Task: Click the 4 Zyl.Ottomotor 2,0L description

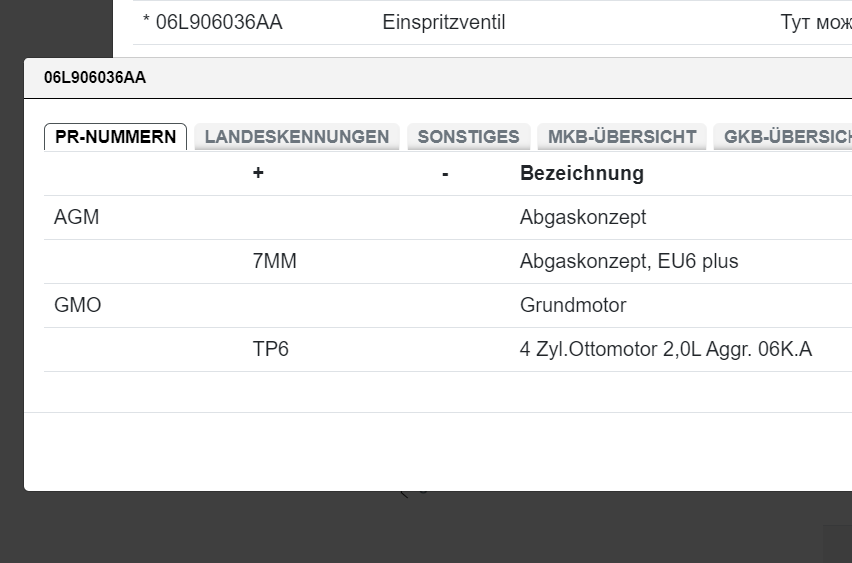Action: [x=665, y=349]
